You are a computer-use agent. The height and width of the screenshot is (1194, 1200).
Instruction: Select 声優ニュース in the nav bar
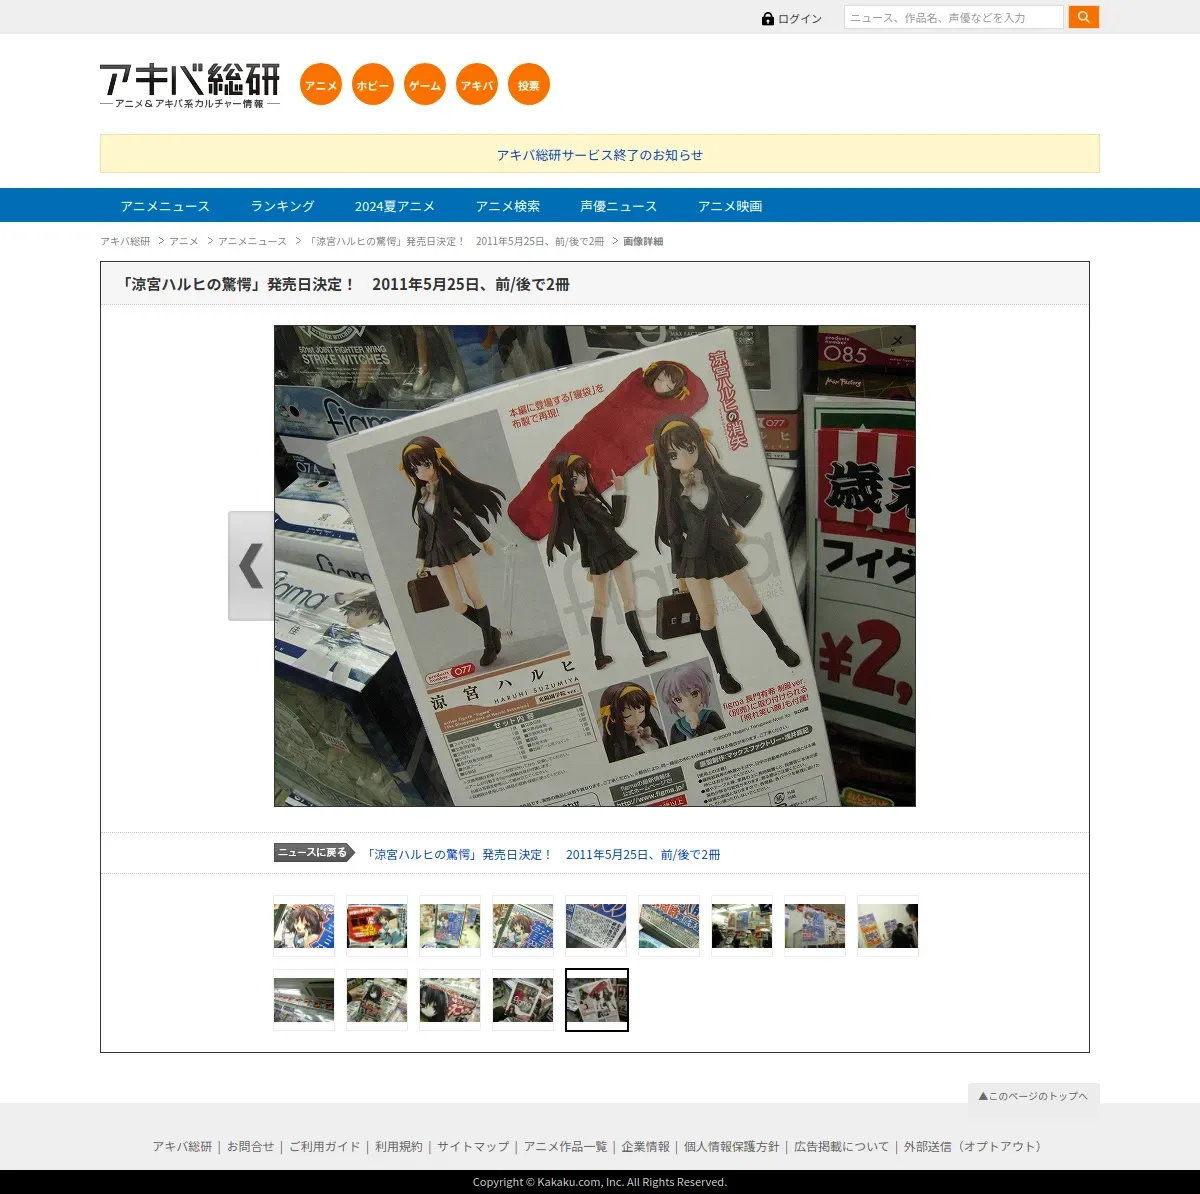618,206
